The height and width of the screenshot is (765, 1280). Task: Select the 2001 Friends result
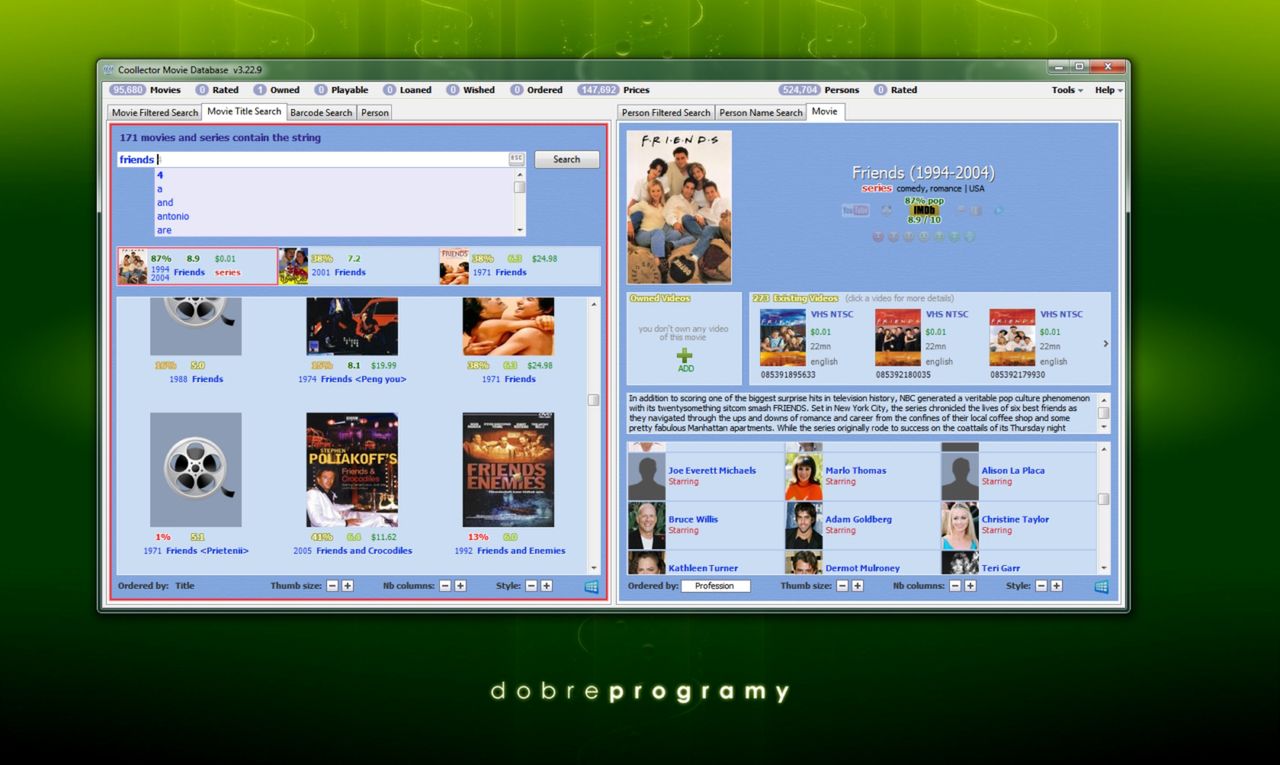tap(358, 266)
